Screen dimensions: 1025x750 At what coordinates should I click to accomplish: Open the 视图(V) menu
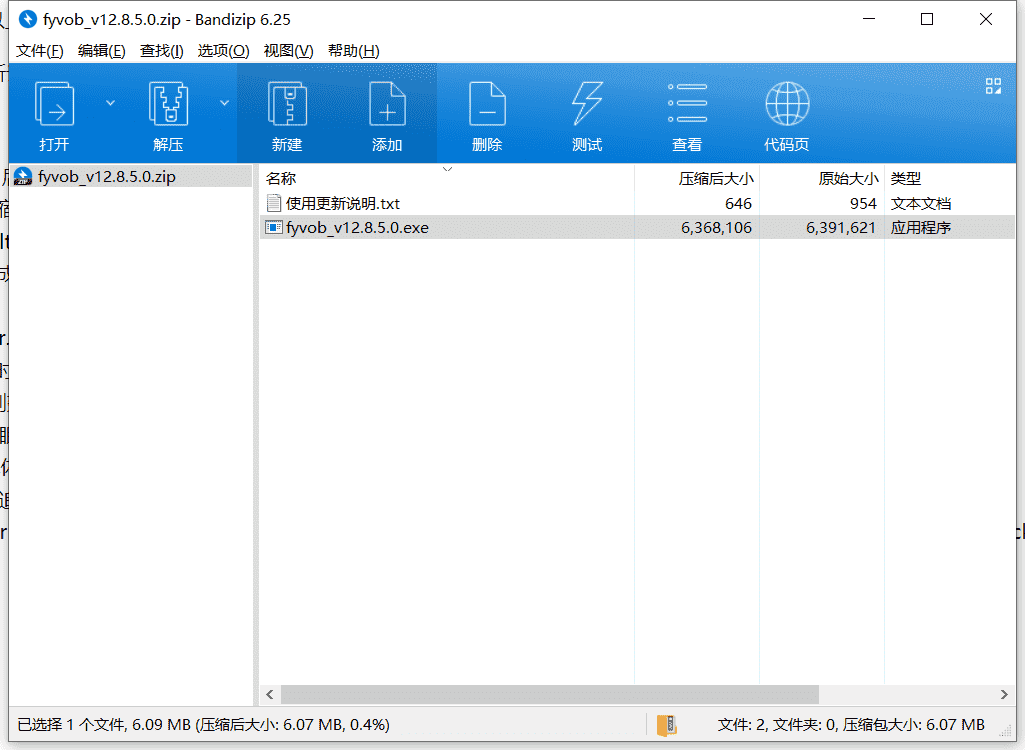tap(288, 51)
